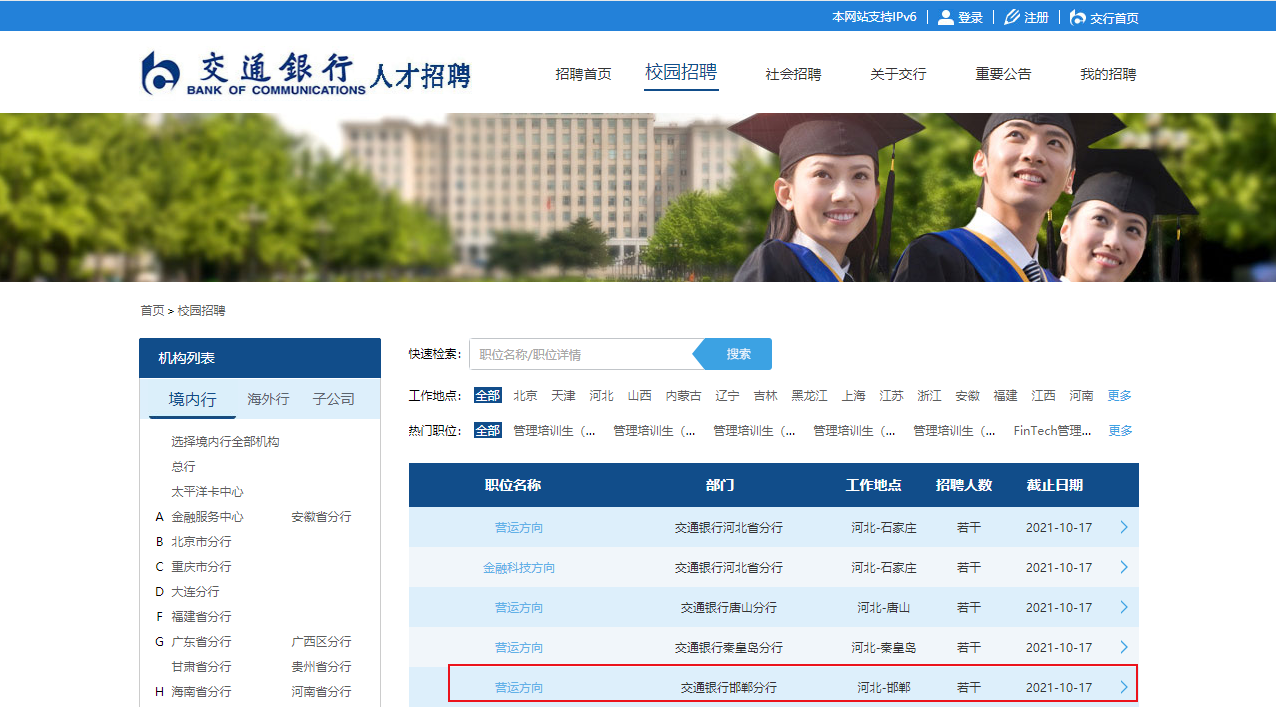Select 全部 in 热门职位 filter

tap(488, 431)
